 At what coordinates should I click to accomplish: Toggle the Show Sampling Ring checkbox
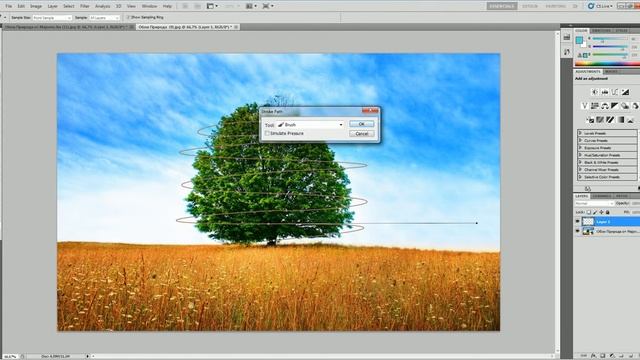pos(128,18)
